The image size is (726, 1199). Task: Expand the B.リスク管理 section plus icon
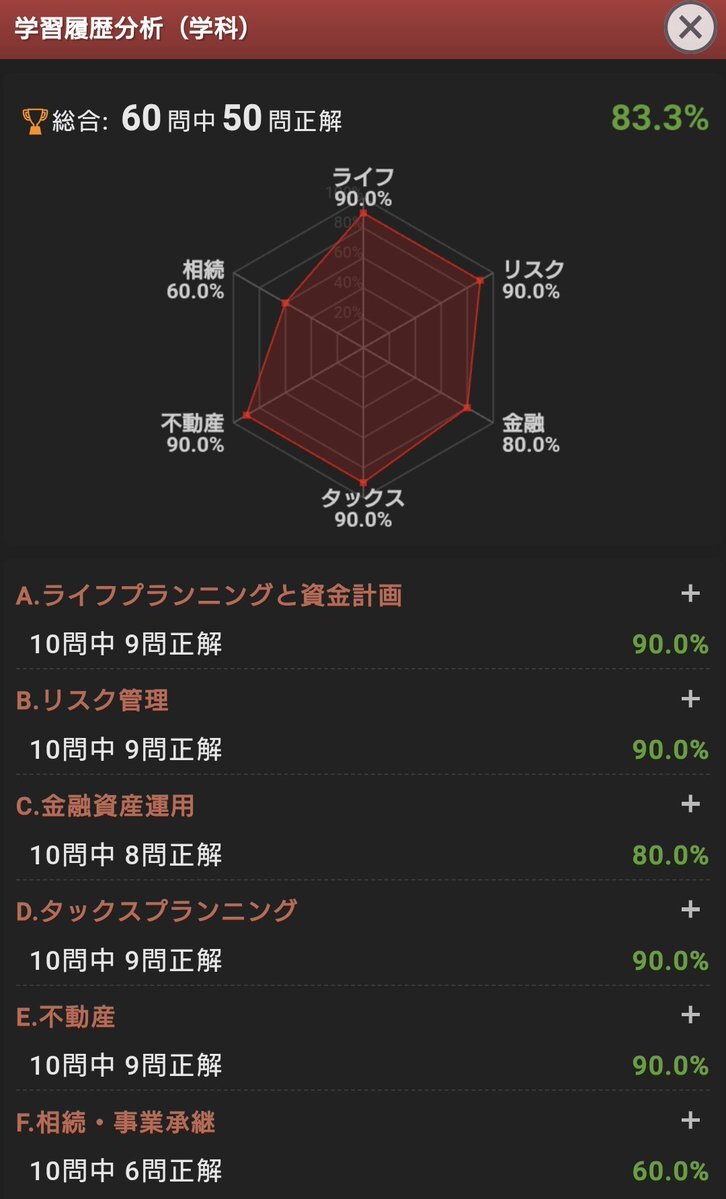690,698
